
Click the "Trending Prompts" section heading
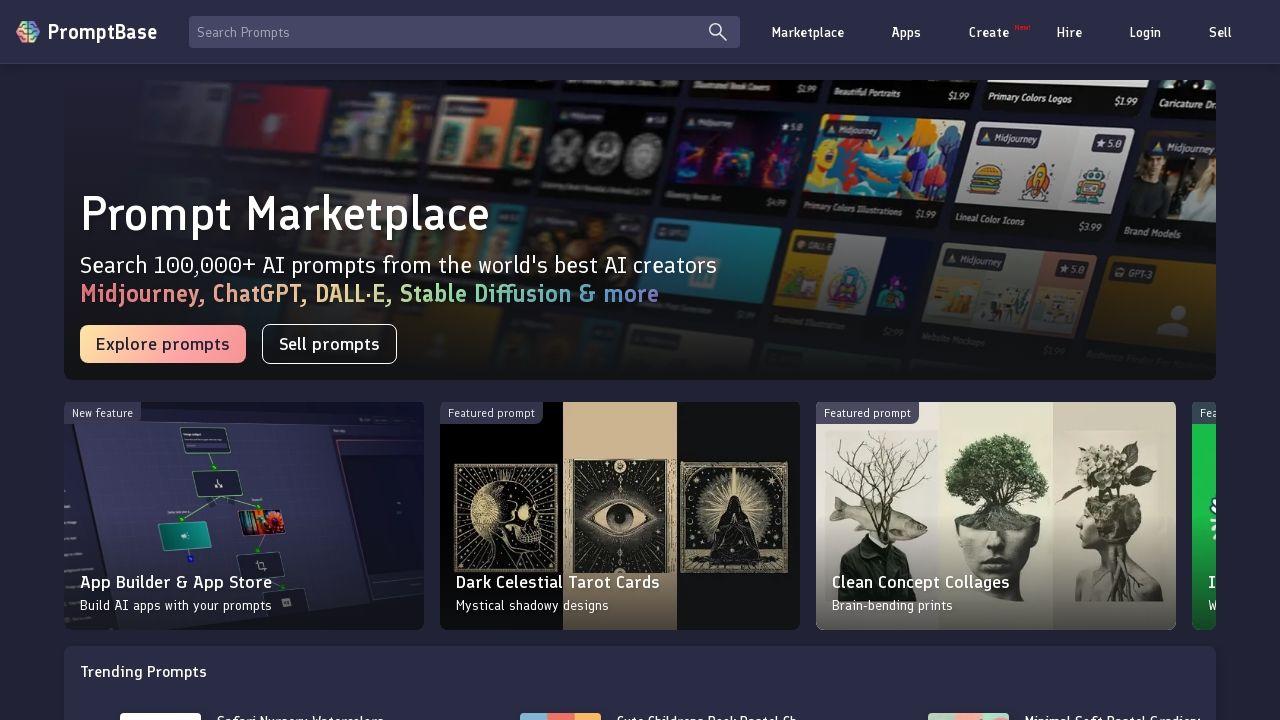143,672
